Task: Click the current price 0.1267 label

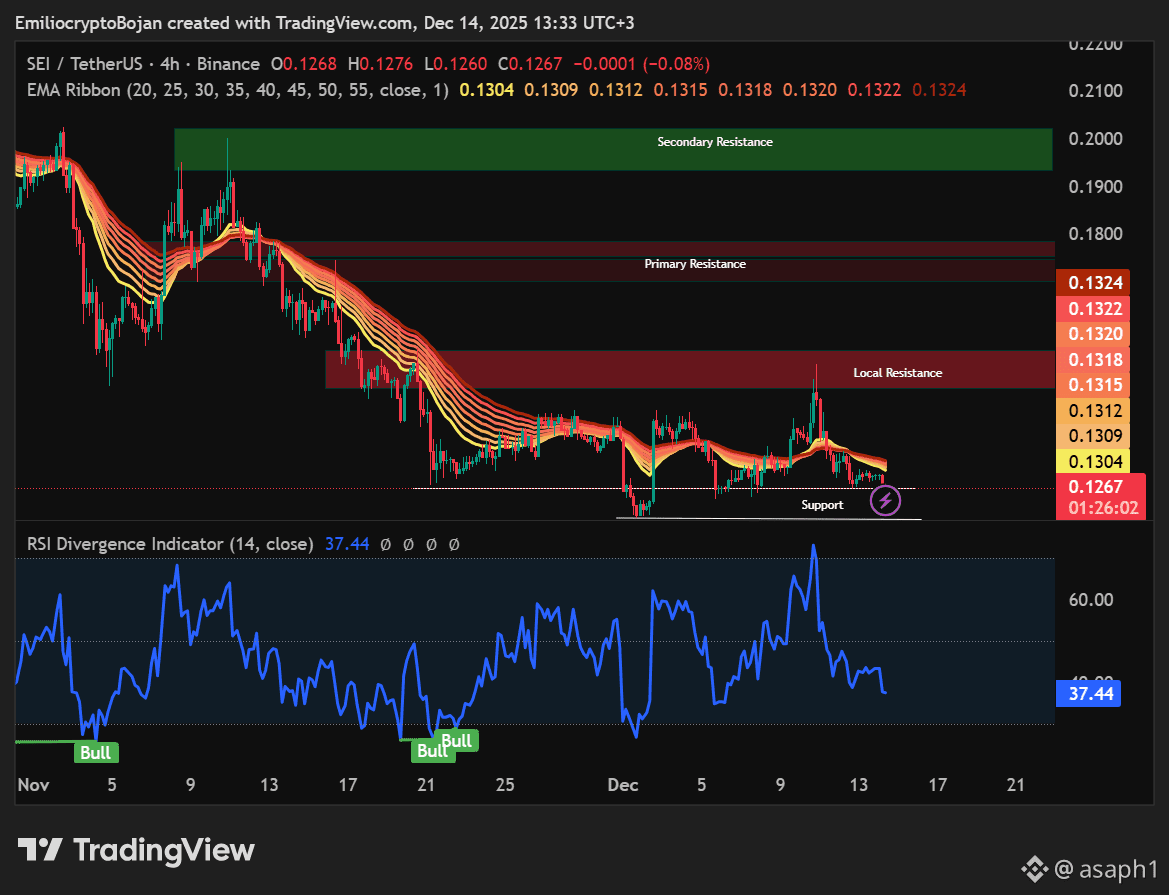Action: pos(1100,487)
